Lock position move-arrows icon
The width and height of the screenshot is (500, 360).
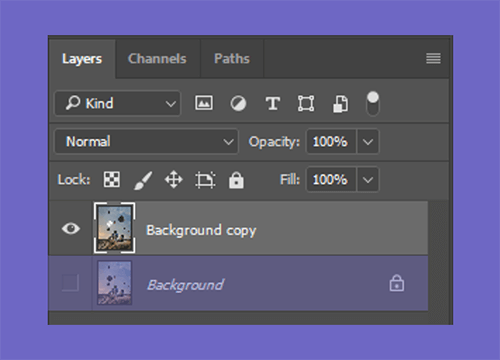[x=174, y=180]
